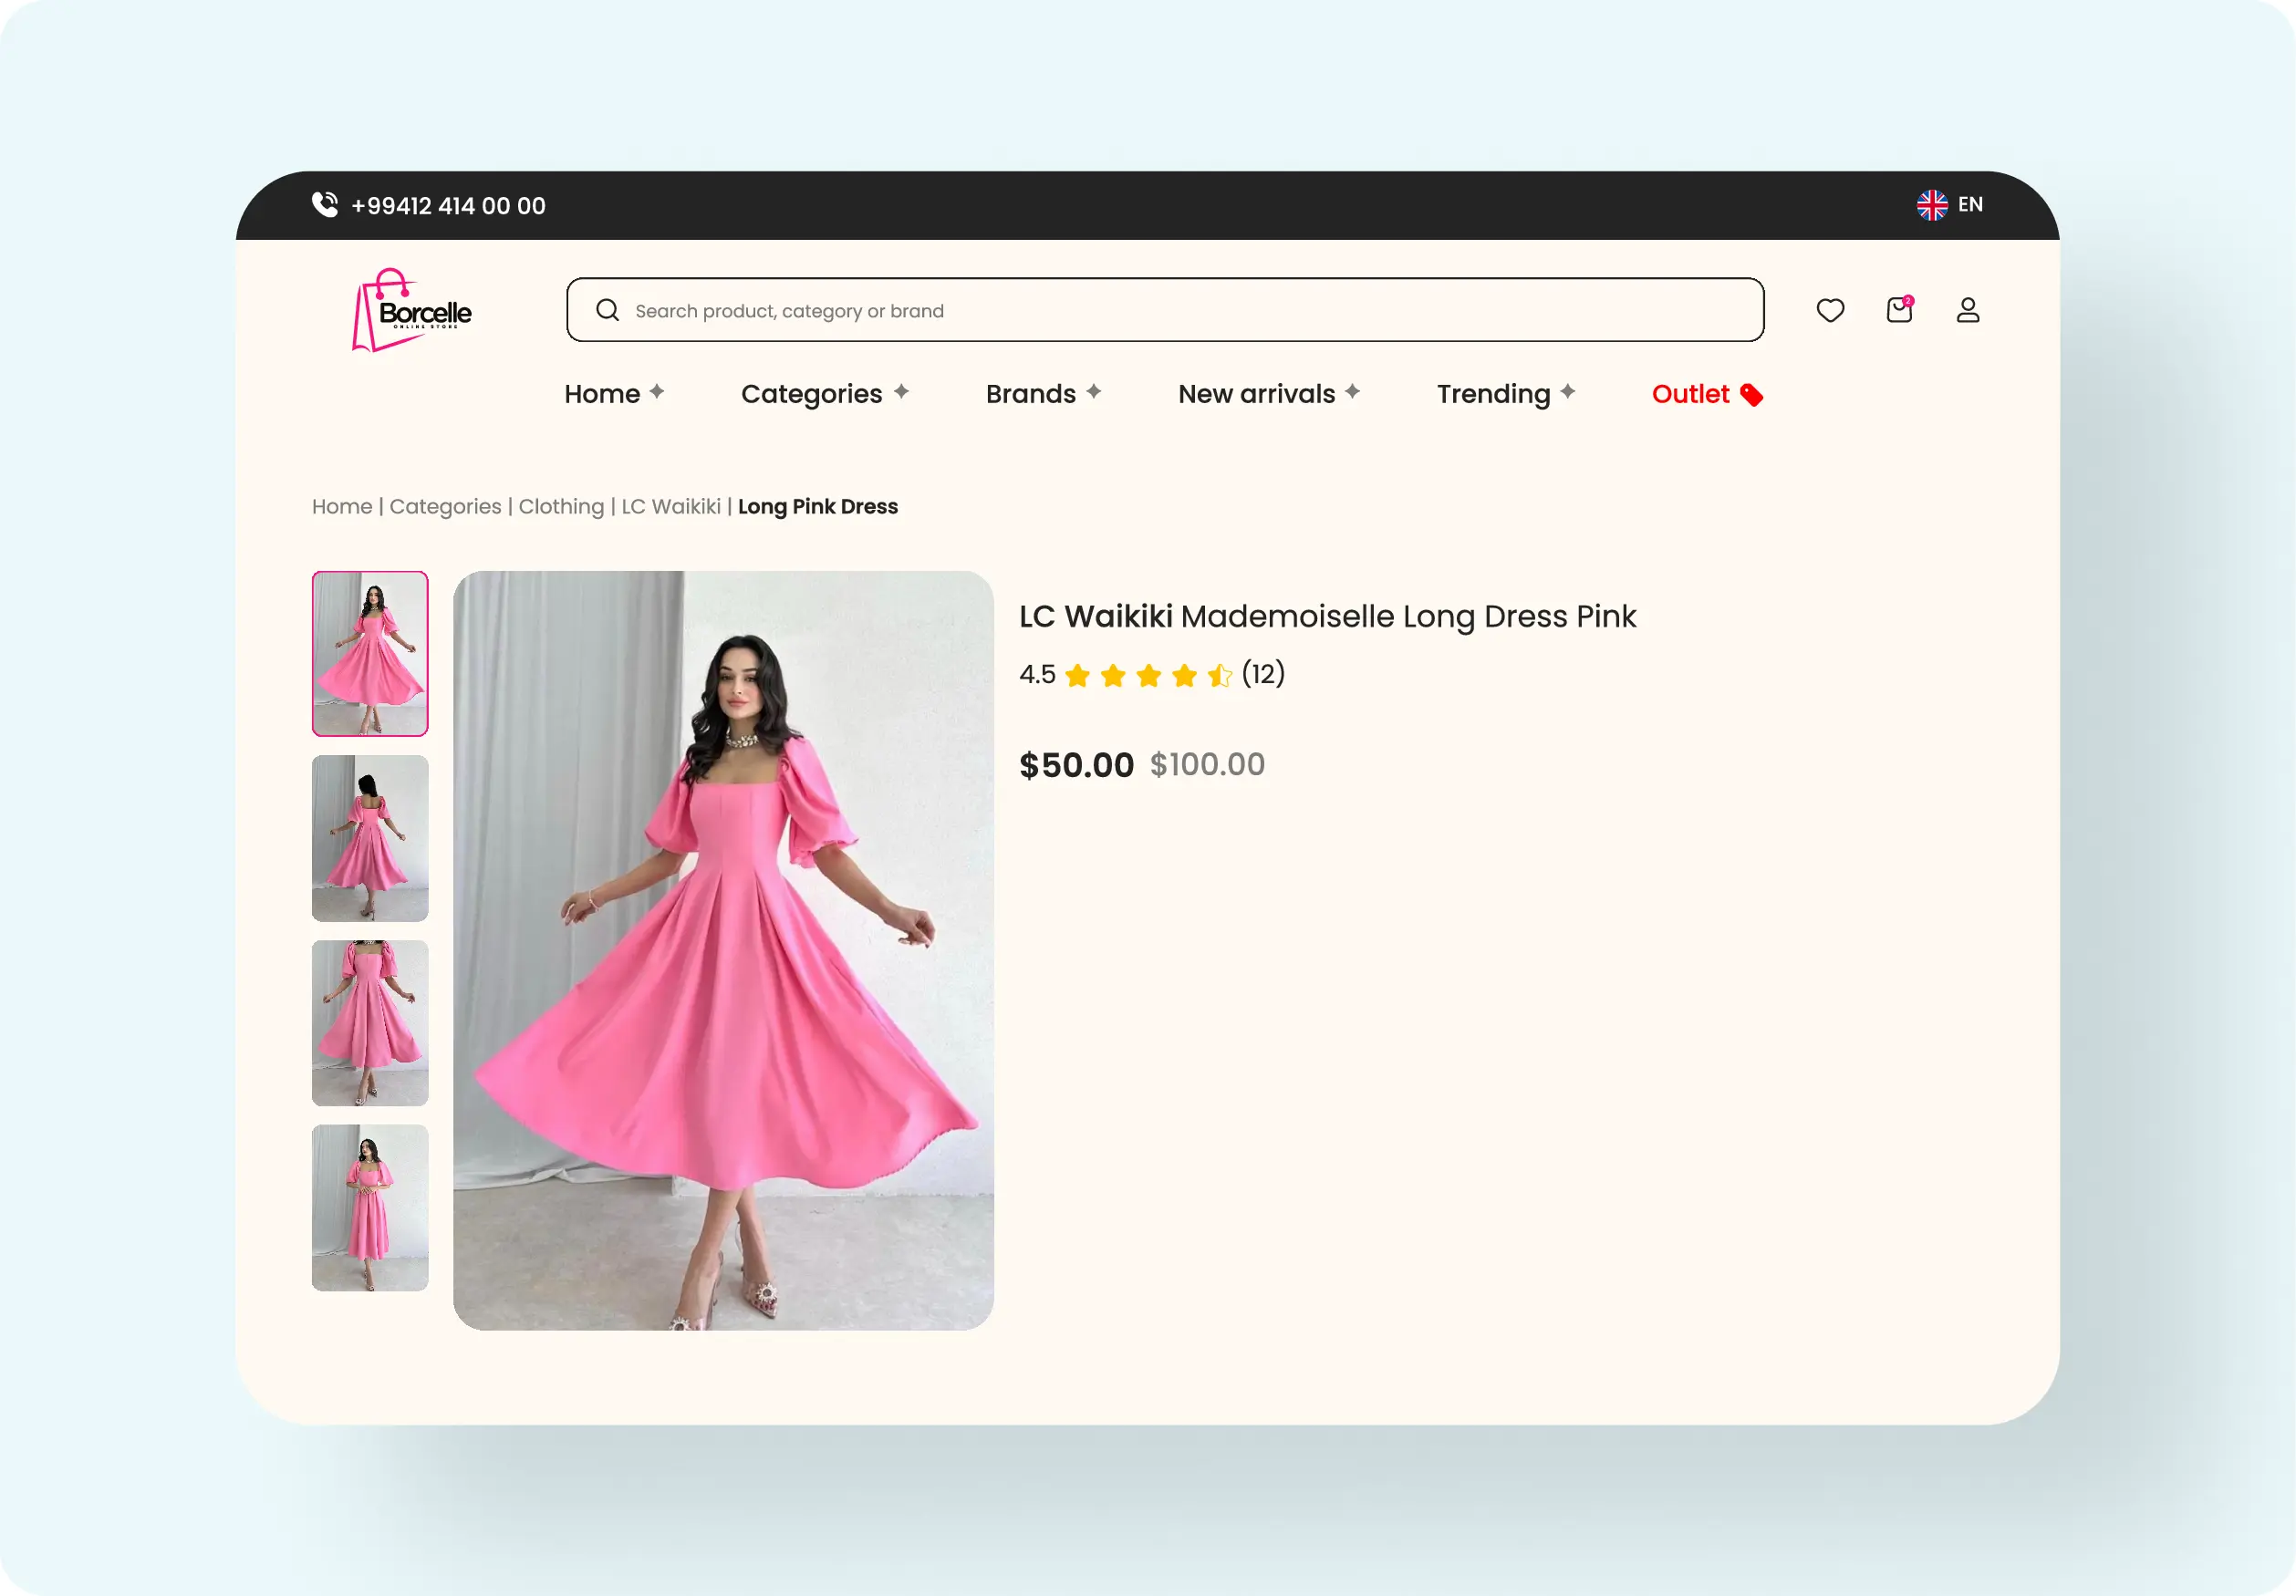This screenshot has height=1596, width=2296.
Task: Click the 4.5 rating value
Action: coord(1037,675)
